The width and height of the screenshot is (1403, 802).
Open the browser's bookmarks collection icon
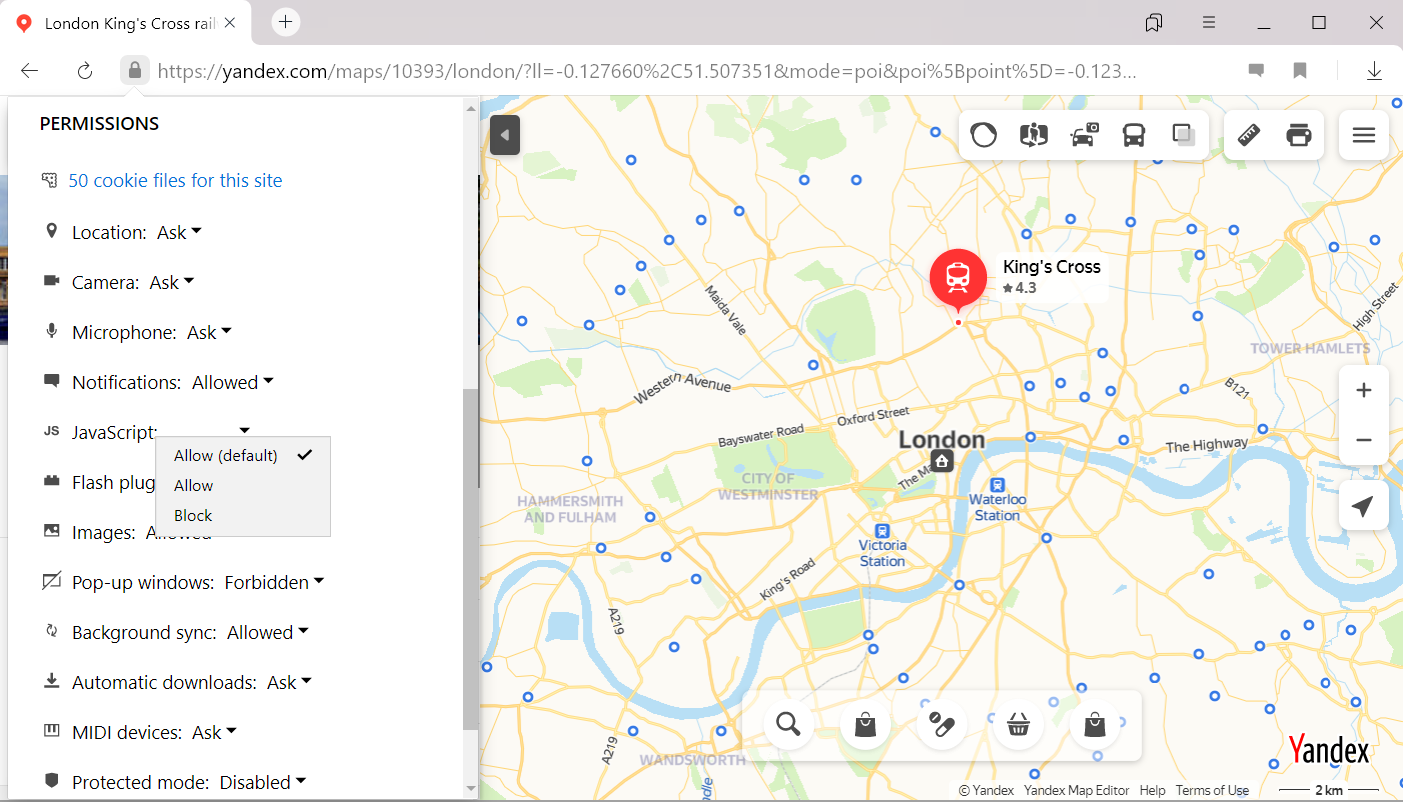[x=1154, y=23]
